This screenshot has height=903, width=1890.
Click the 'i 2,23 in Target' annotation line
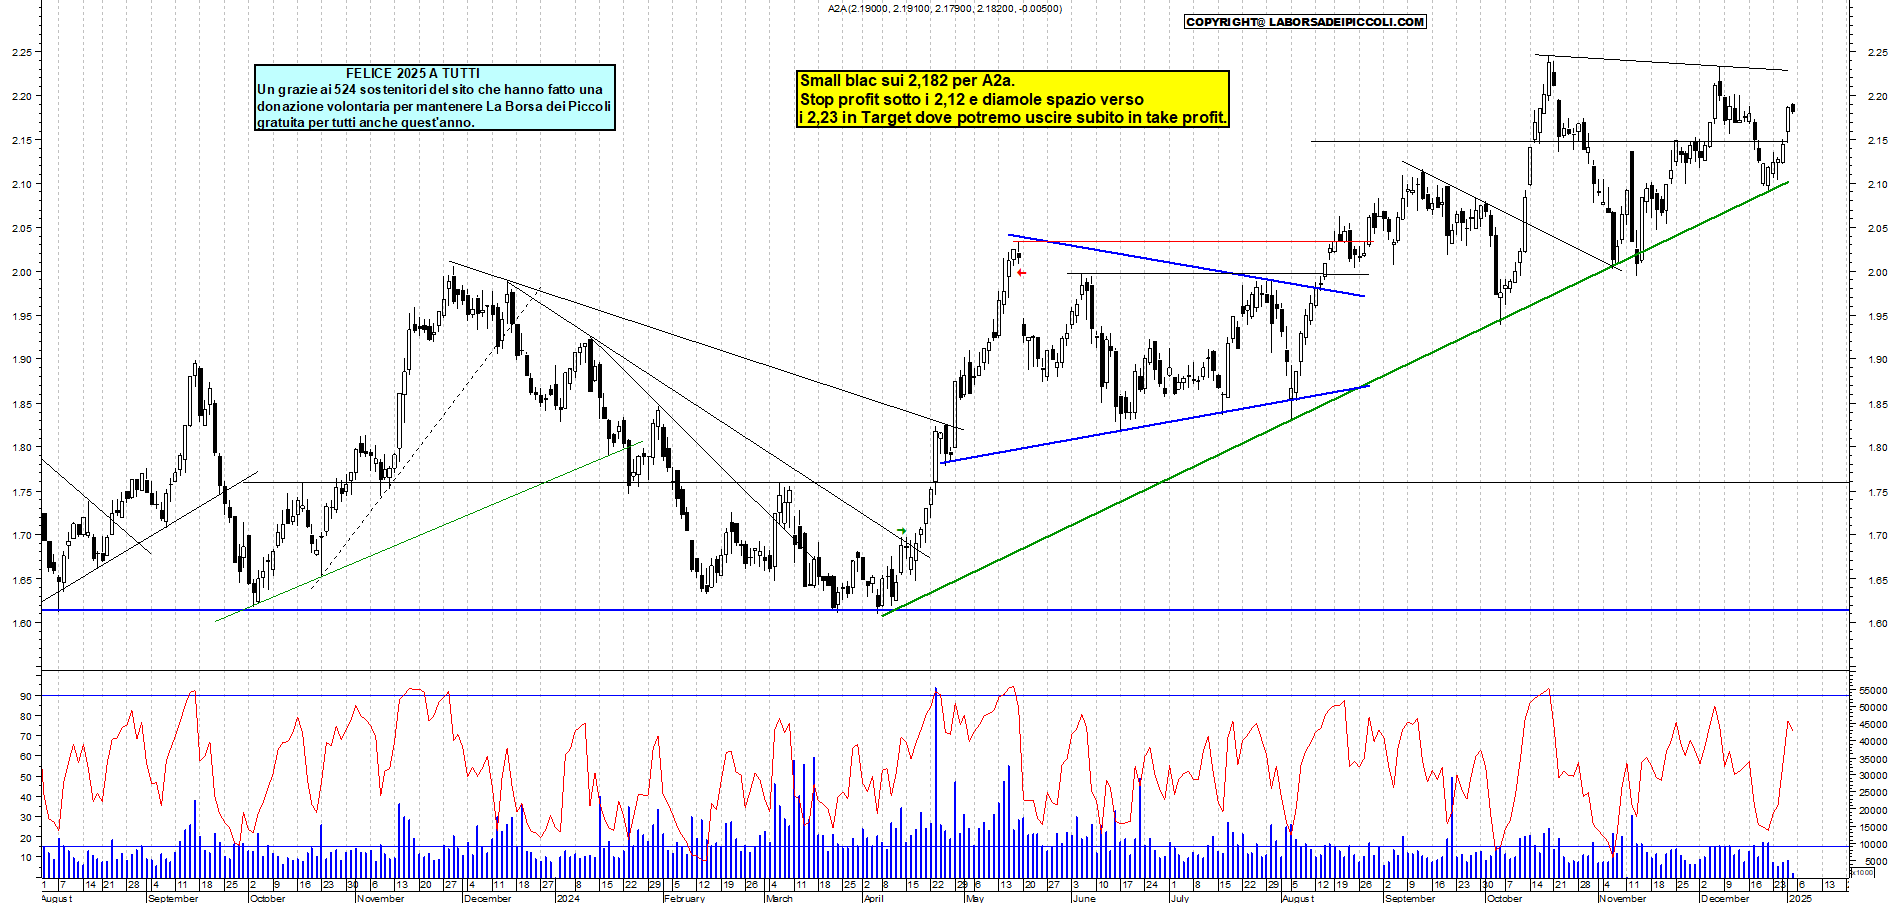(x=1012, y=117)
